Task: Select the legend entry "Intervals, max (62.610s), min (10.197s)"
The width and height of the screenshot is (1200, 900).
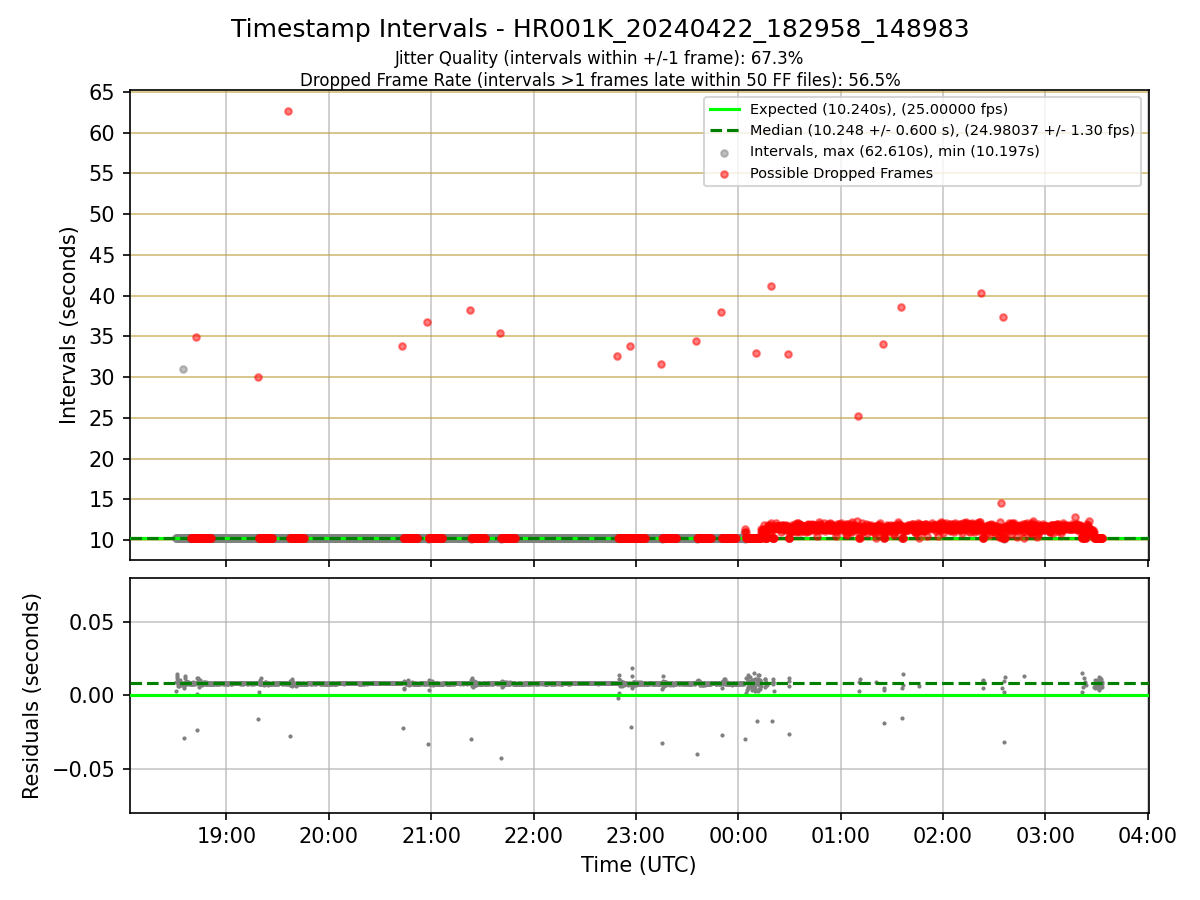Action: [895, 151]
